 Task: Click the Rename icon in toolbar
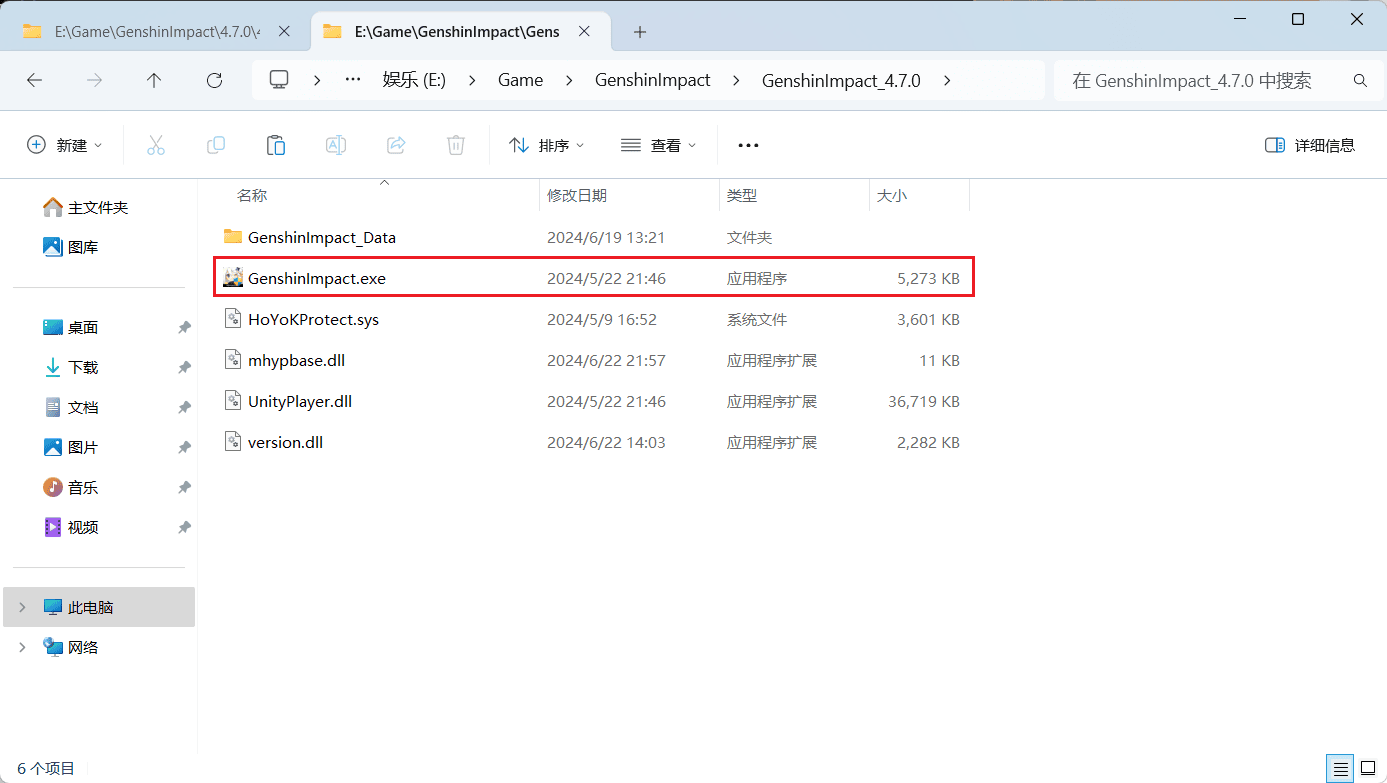tap(336, 145)
